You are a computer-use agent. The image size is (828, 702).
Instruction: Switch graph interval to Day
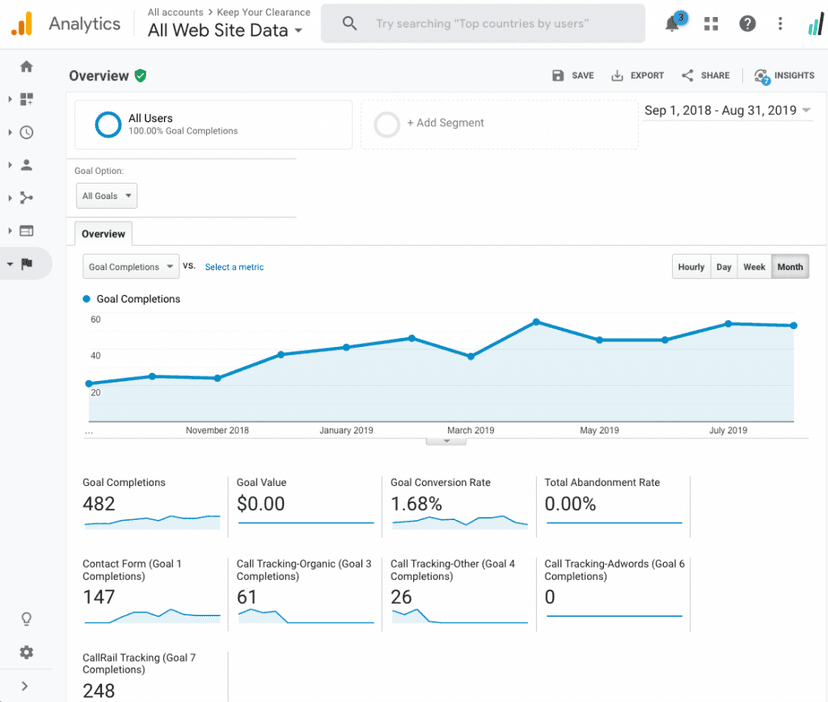tap(723, 267)
